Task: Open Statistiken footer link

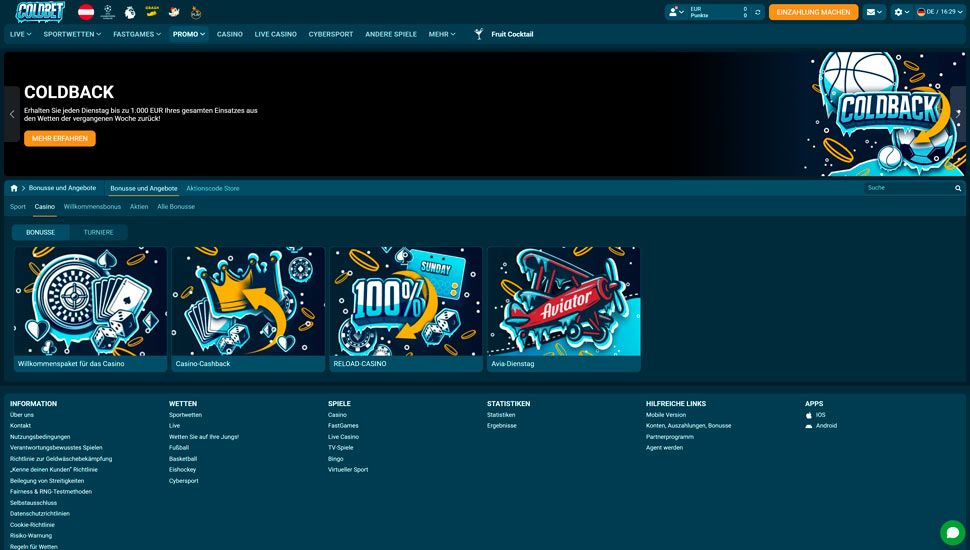Action: click(x=501, y=415)
